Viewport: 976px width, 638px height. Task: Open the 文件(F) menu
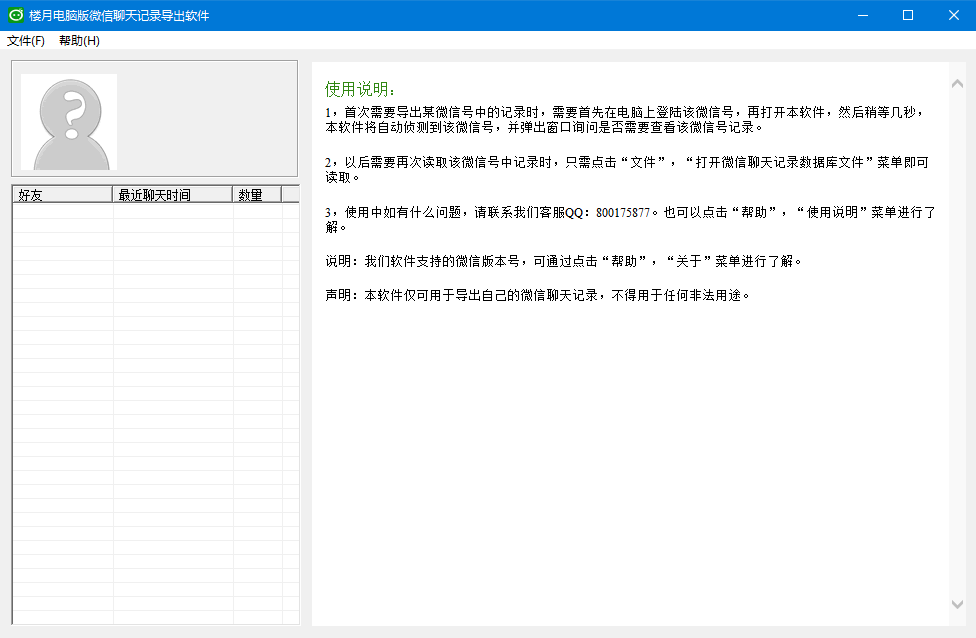(x=26, y=40)
